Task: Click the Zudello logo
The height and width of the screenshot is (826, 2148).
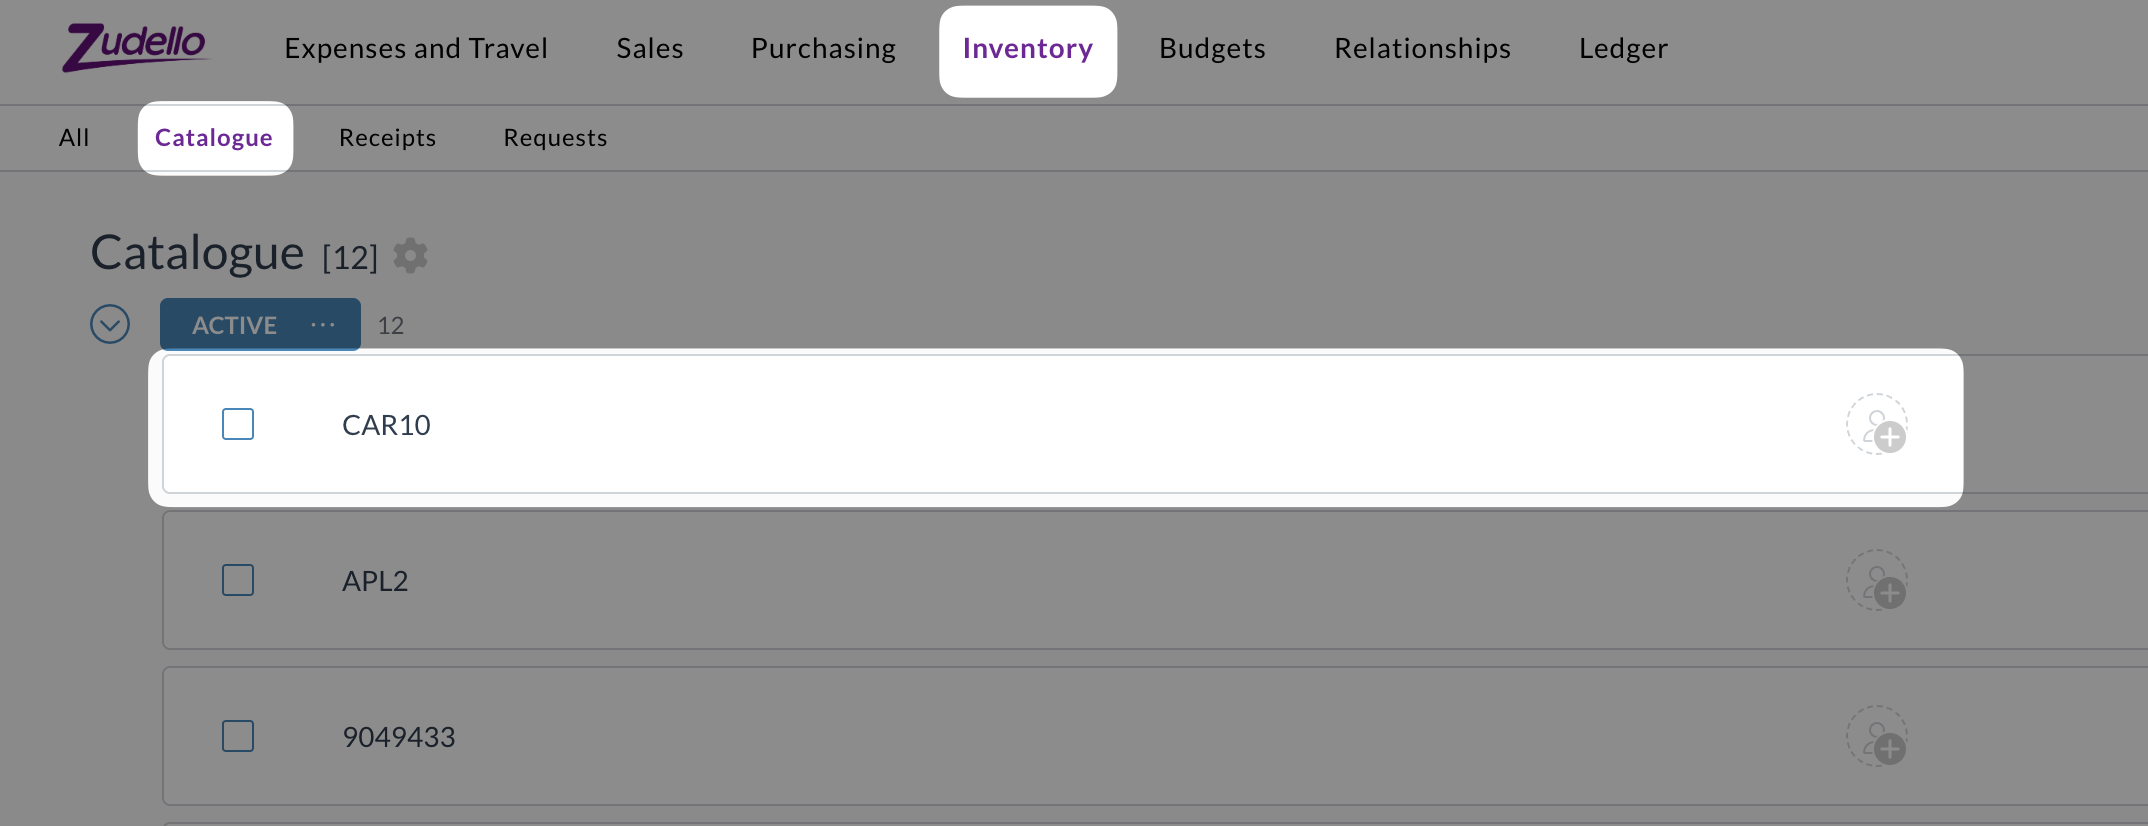Action: point(135,47)
